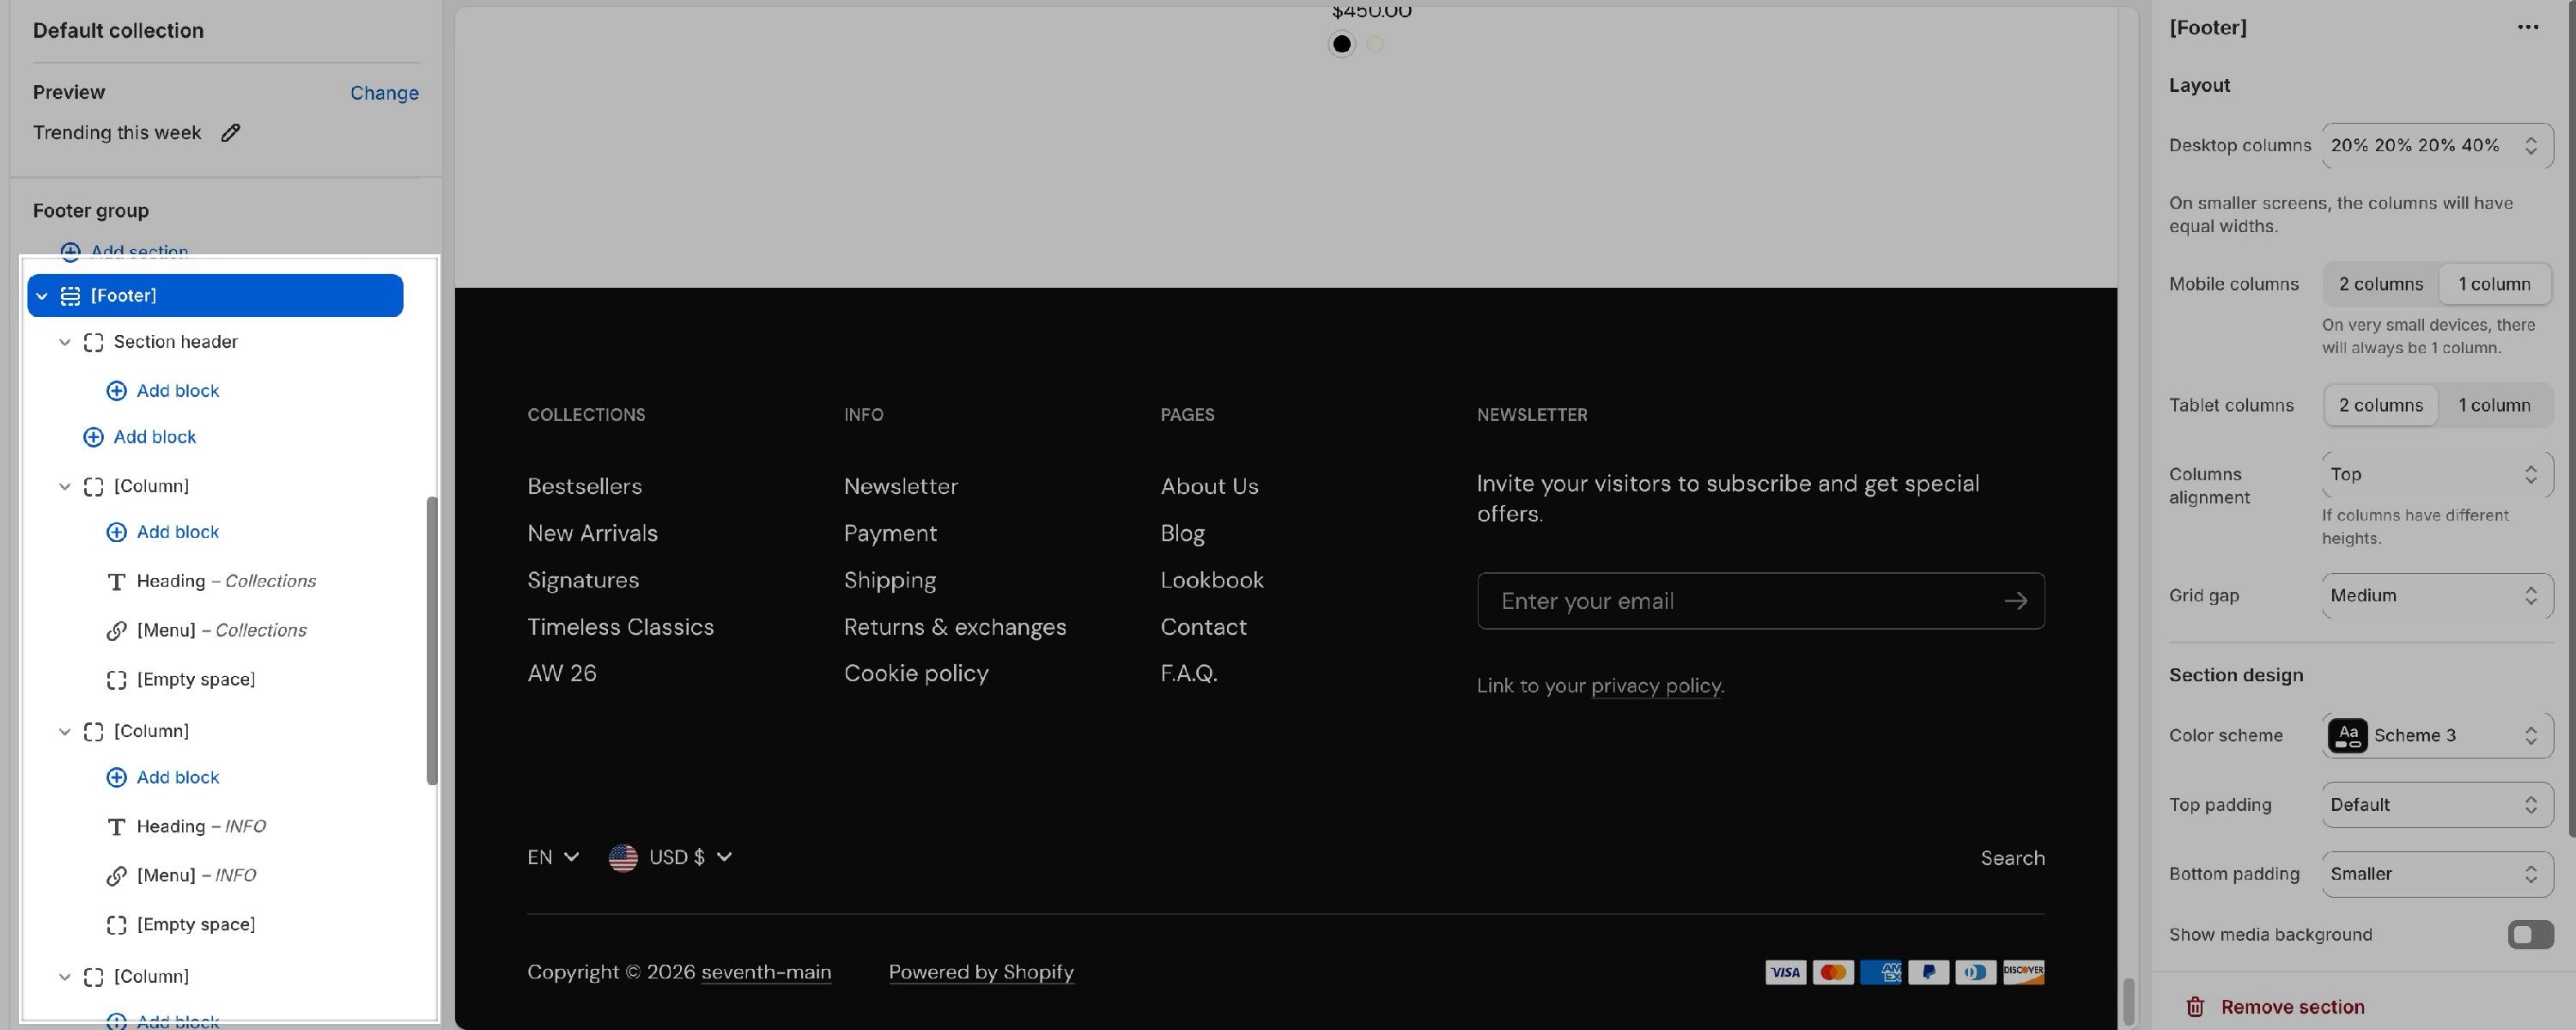The height and width of the screenshot is (1030, 2576).
Task: Select the Menu INFO block in the tree
Action: pyautogui.click(x=196, y=875)
